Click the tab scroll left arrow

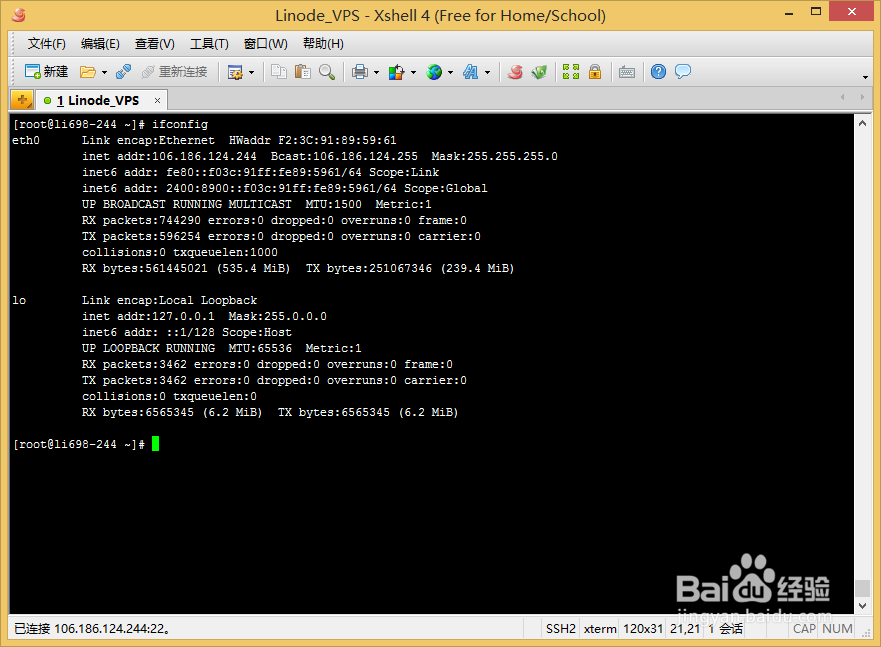coord(843,97)
